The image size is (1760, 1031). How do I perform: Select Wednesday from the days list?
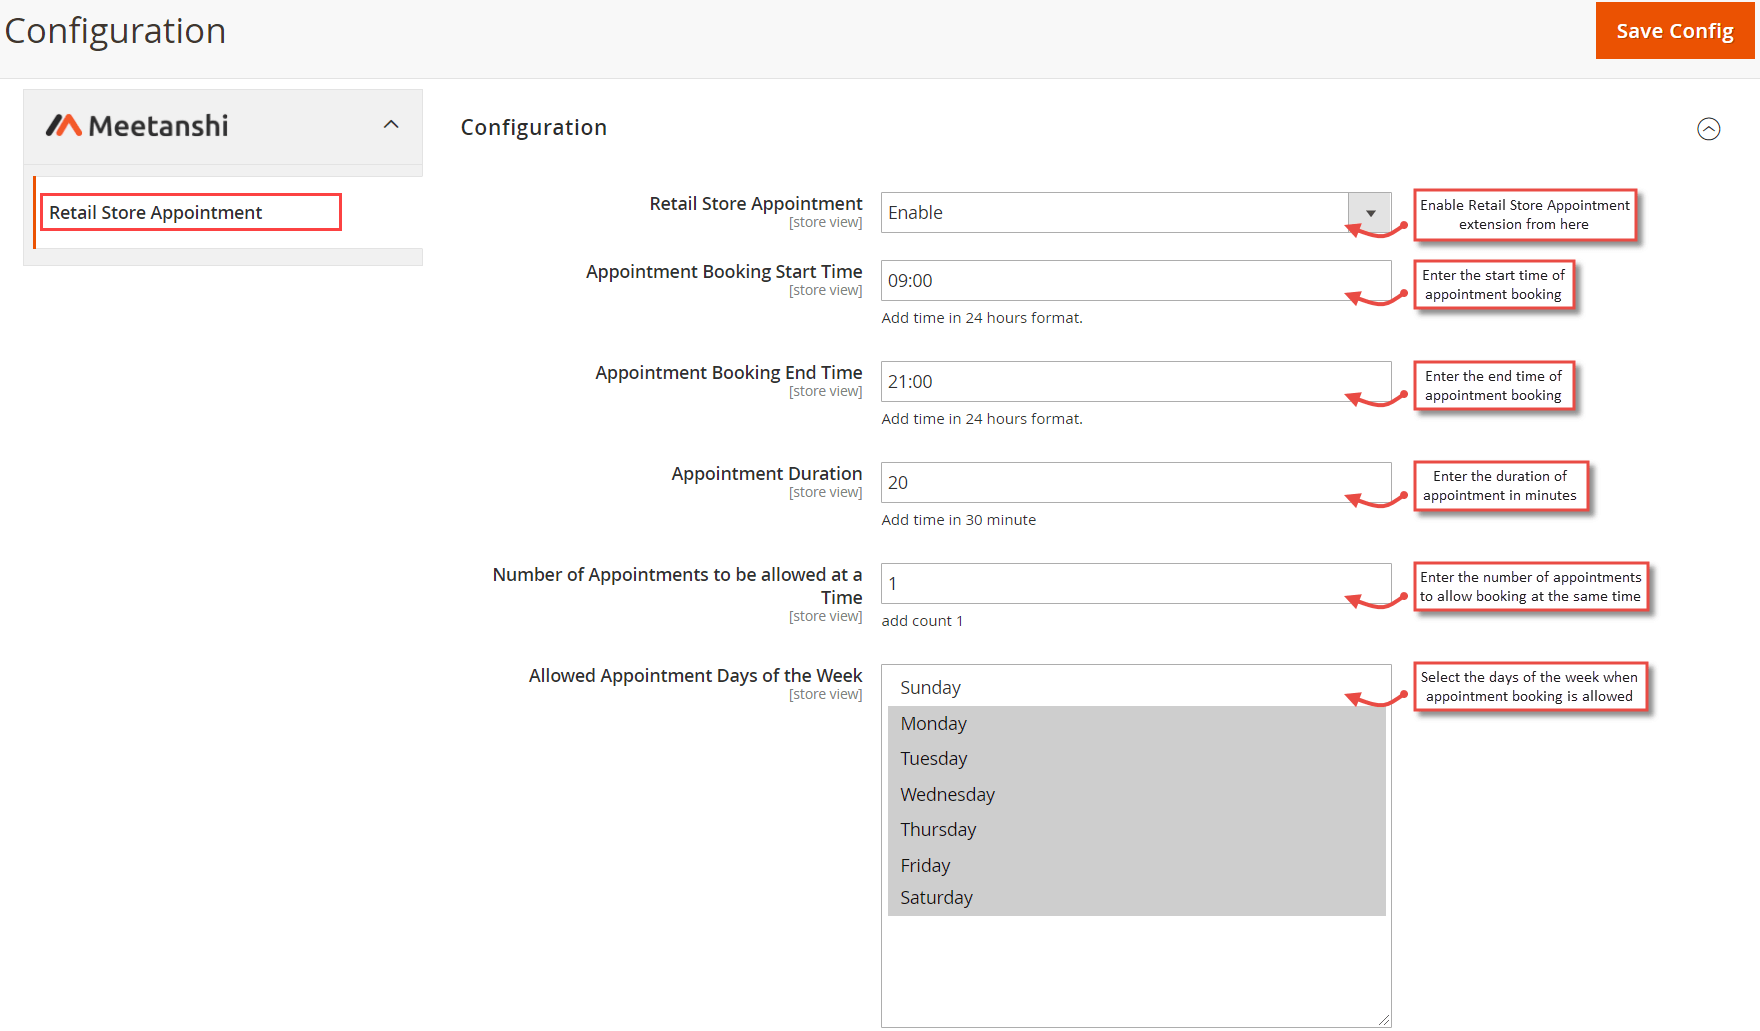click(947, 793)
